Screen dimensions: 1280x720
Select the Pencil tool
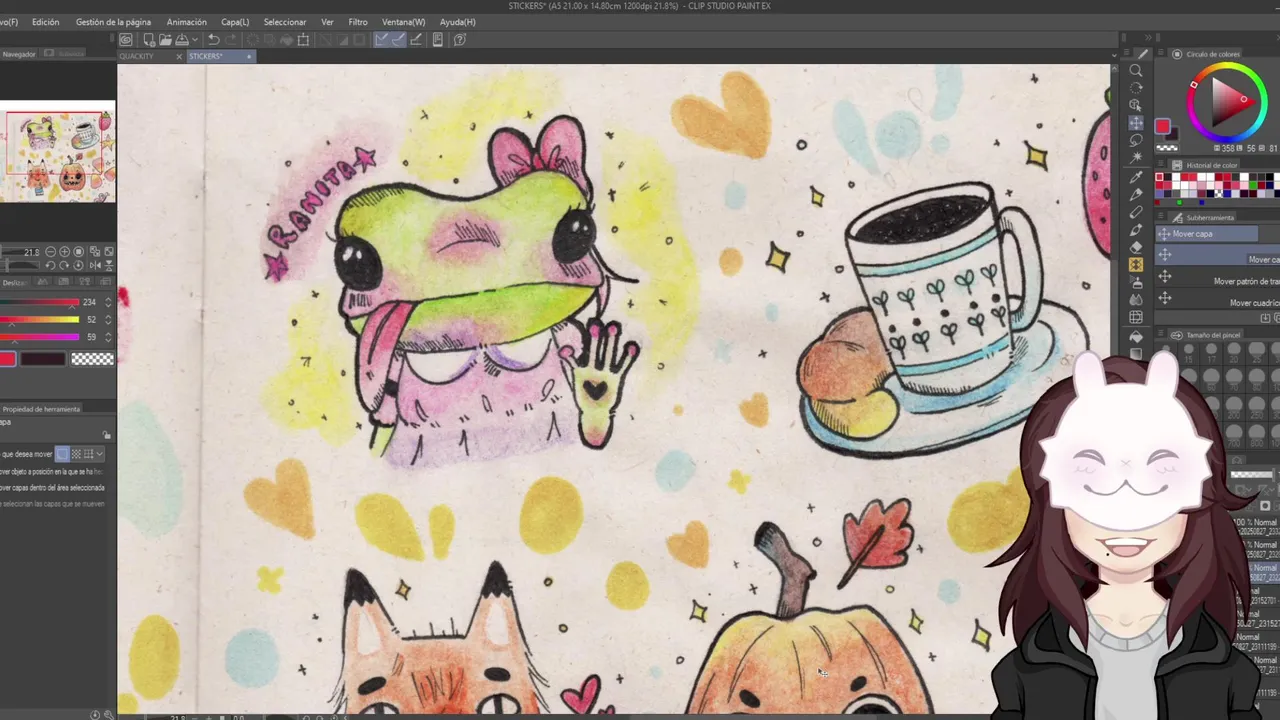1136,212
